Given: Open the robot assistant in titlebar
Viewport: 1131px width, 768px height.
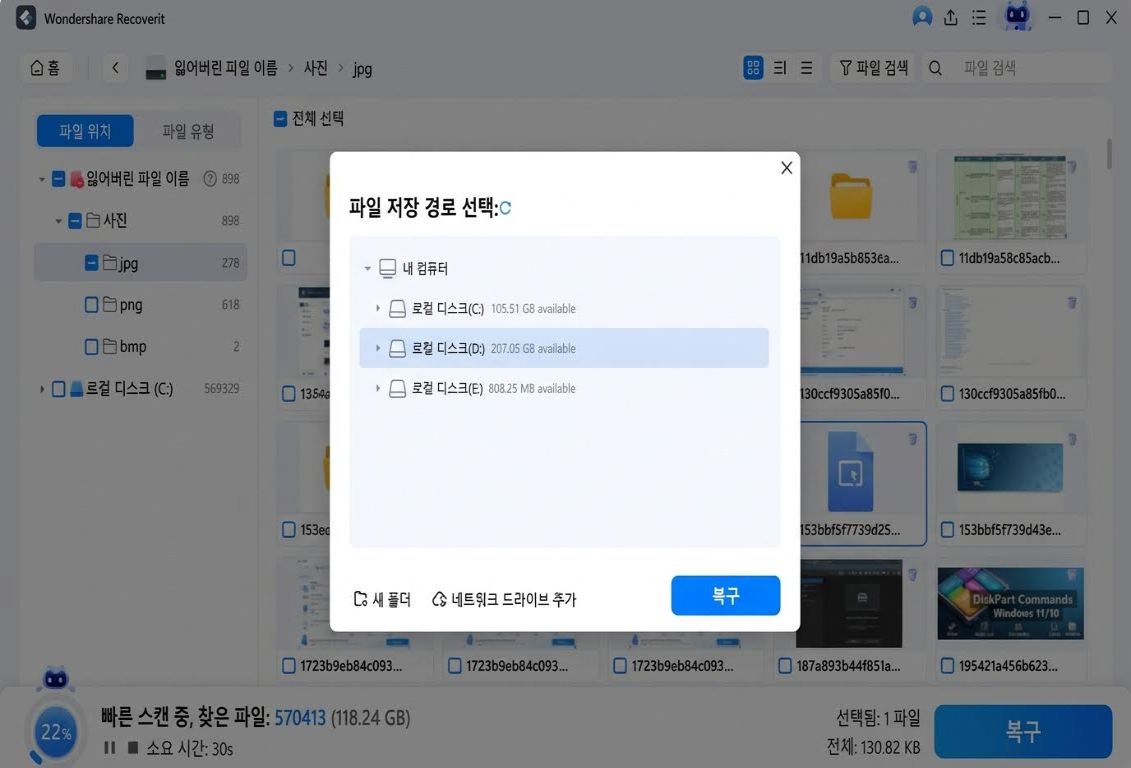Looking at the screenshot, I should pyautogui.click(x=1016, y=17).
